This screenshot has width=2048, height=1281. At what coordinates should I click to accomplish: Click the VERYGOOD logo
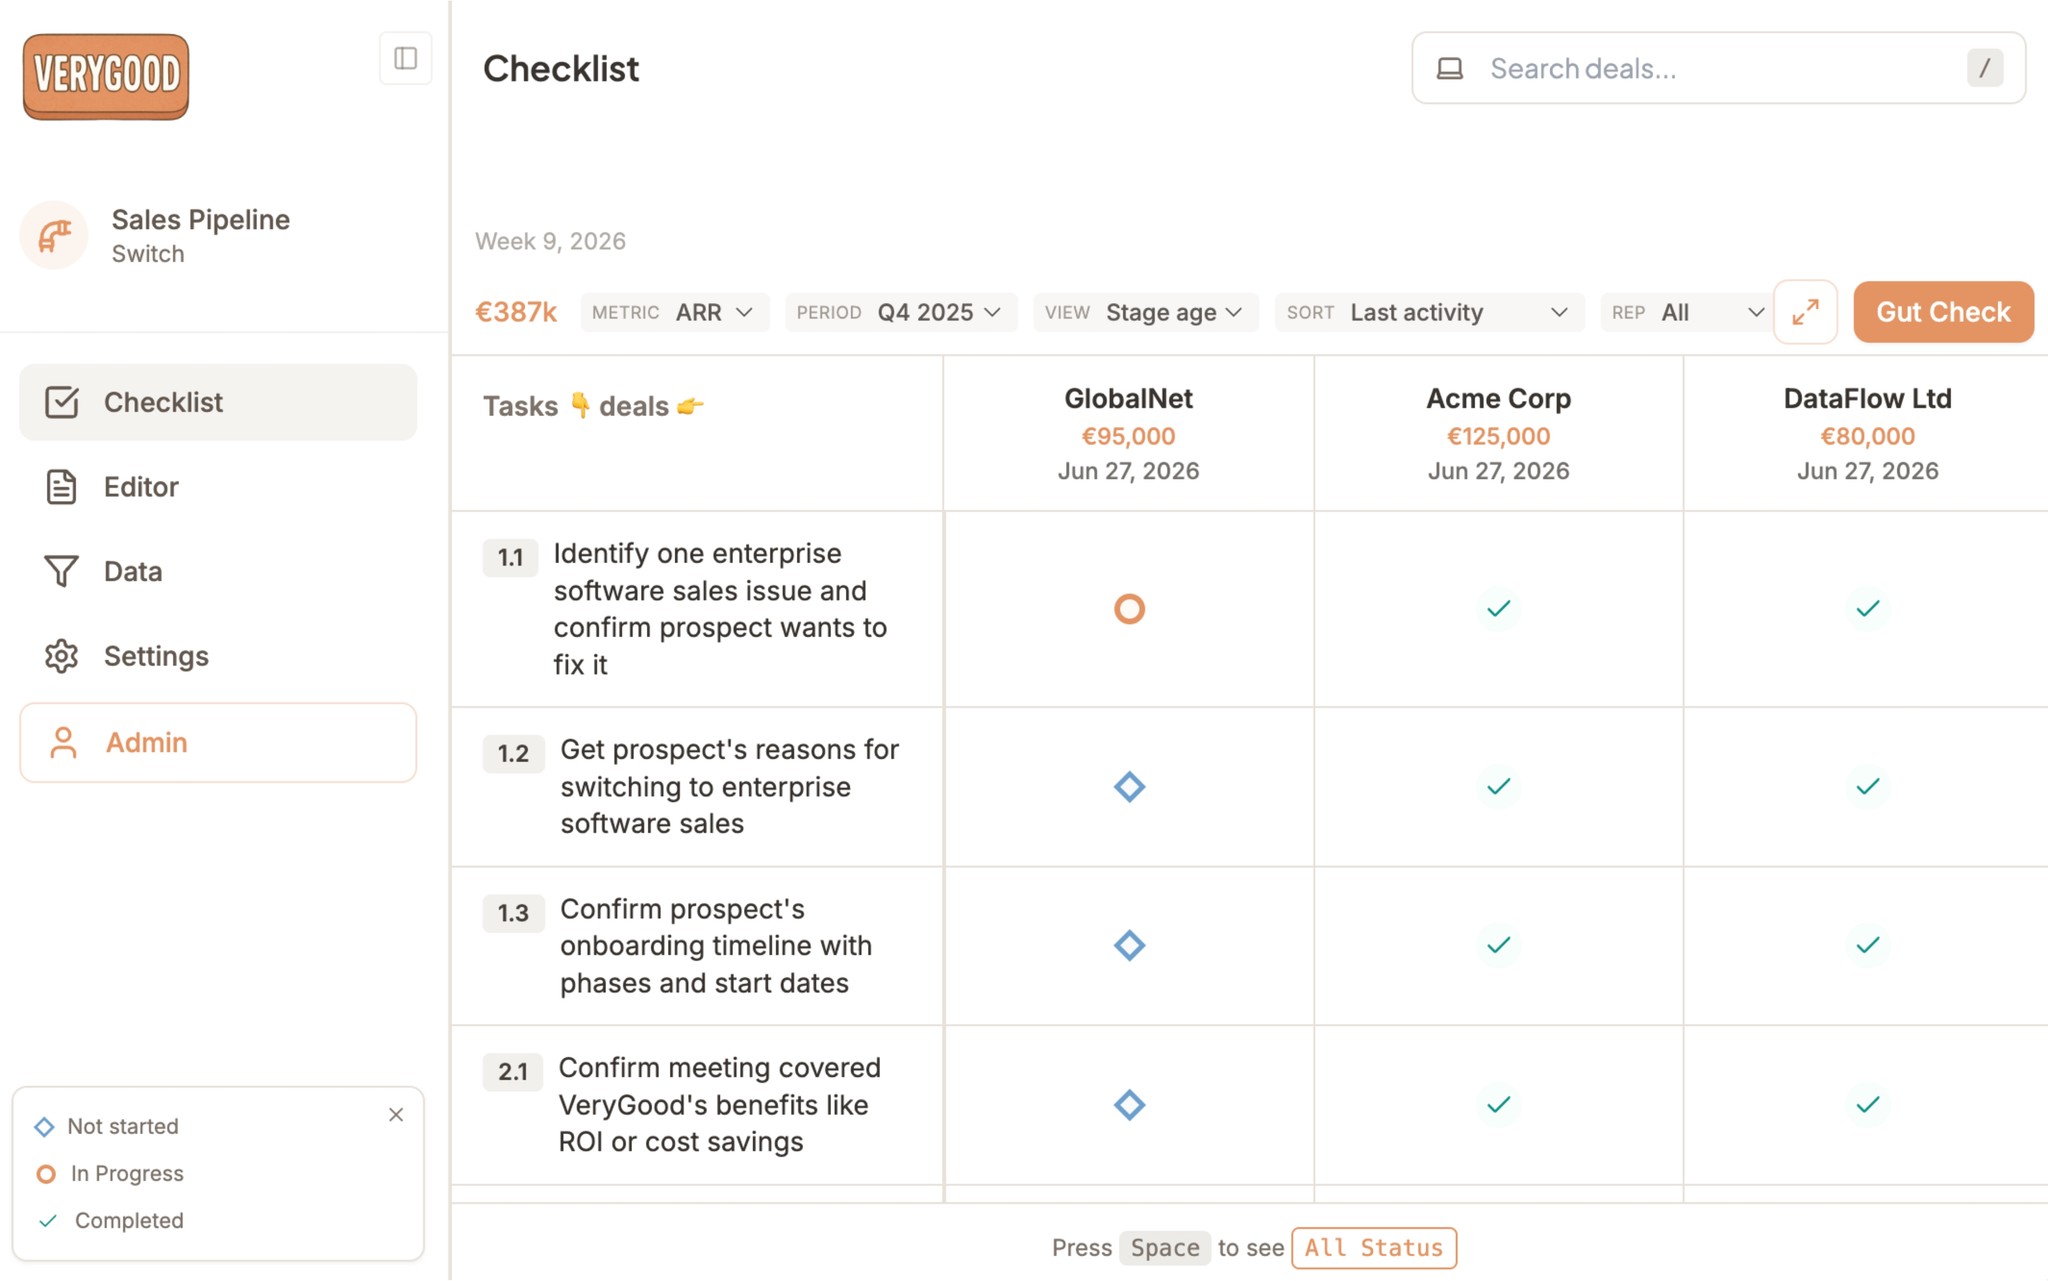click(106, 76)
